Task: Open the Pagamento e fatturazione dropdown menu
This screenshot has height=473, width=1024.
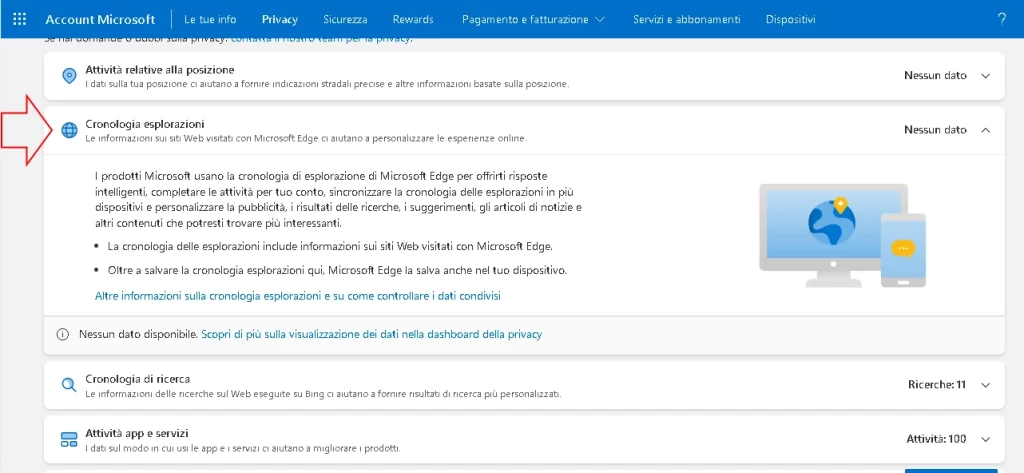Action: (x=534, y=20)
